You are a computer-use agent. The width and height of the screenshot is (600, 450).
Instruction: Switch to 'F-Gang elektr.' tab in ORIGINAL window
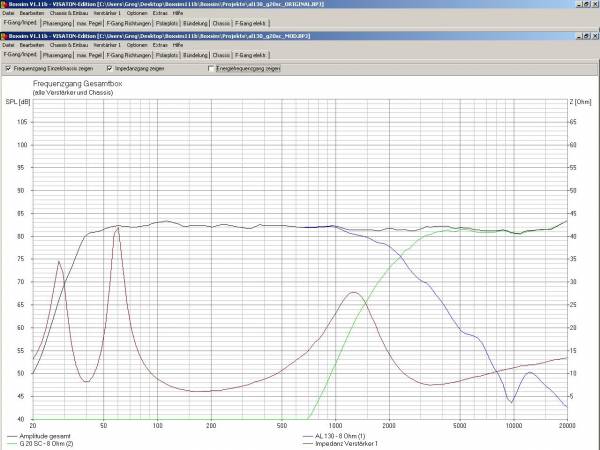pos(251,23)
